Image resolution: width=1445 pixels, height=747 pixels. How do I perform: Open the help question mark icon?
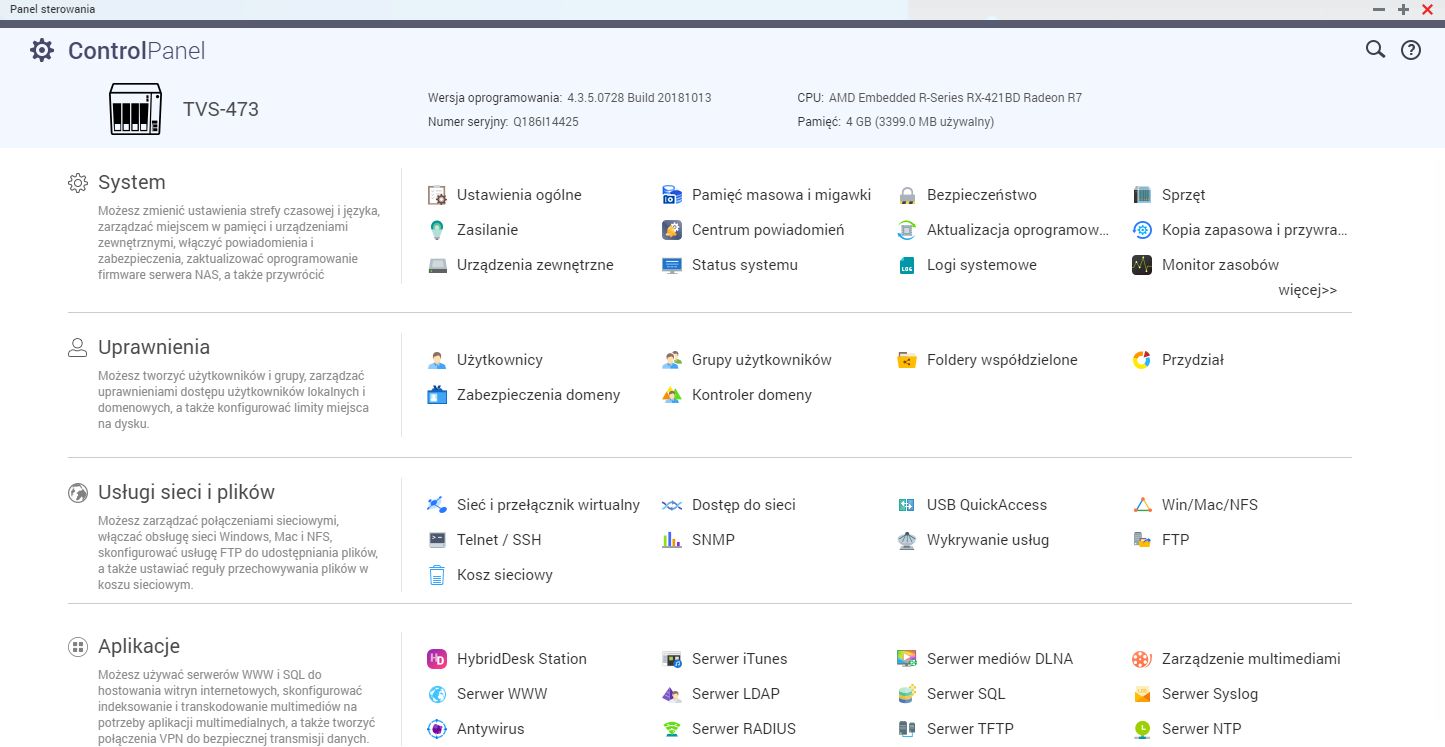pyautogui.click(x=1410, y=50)
